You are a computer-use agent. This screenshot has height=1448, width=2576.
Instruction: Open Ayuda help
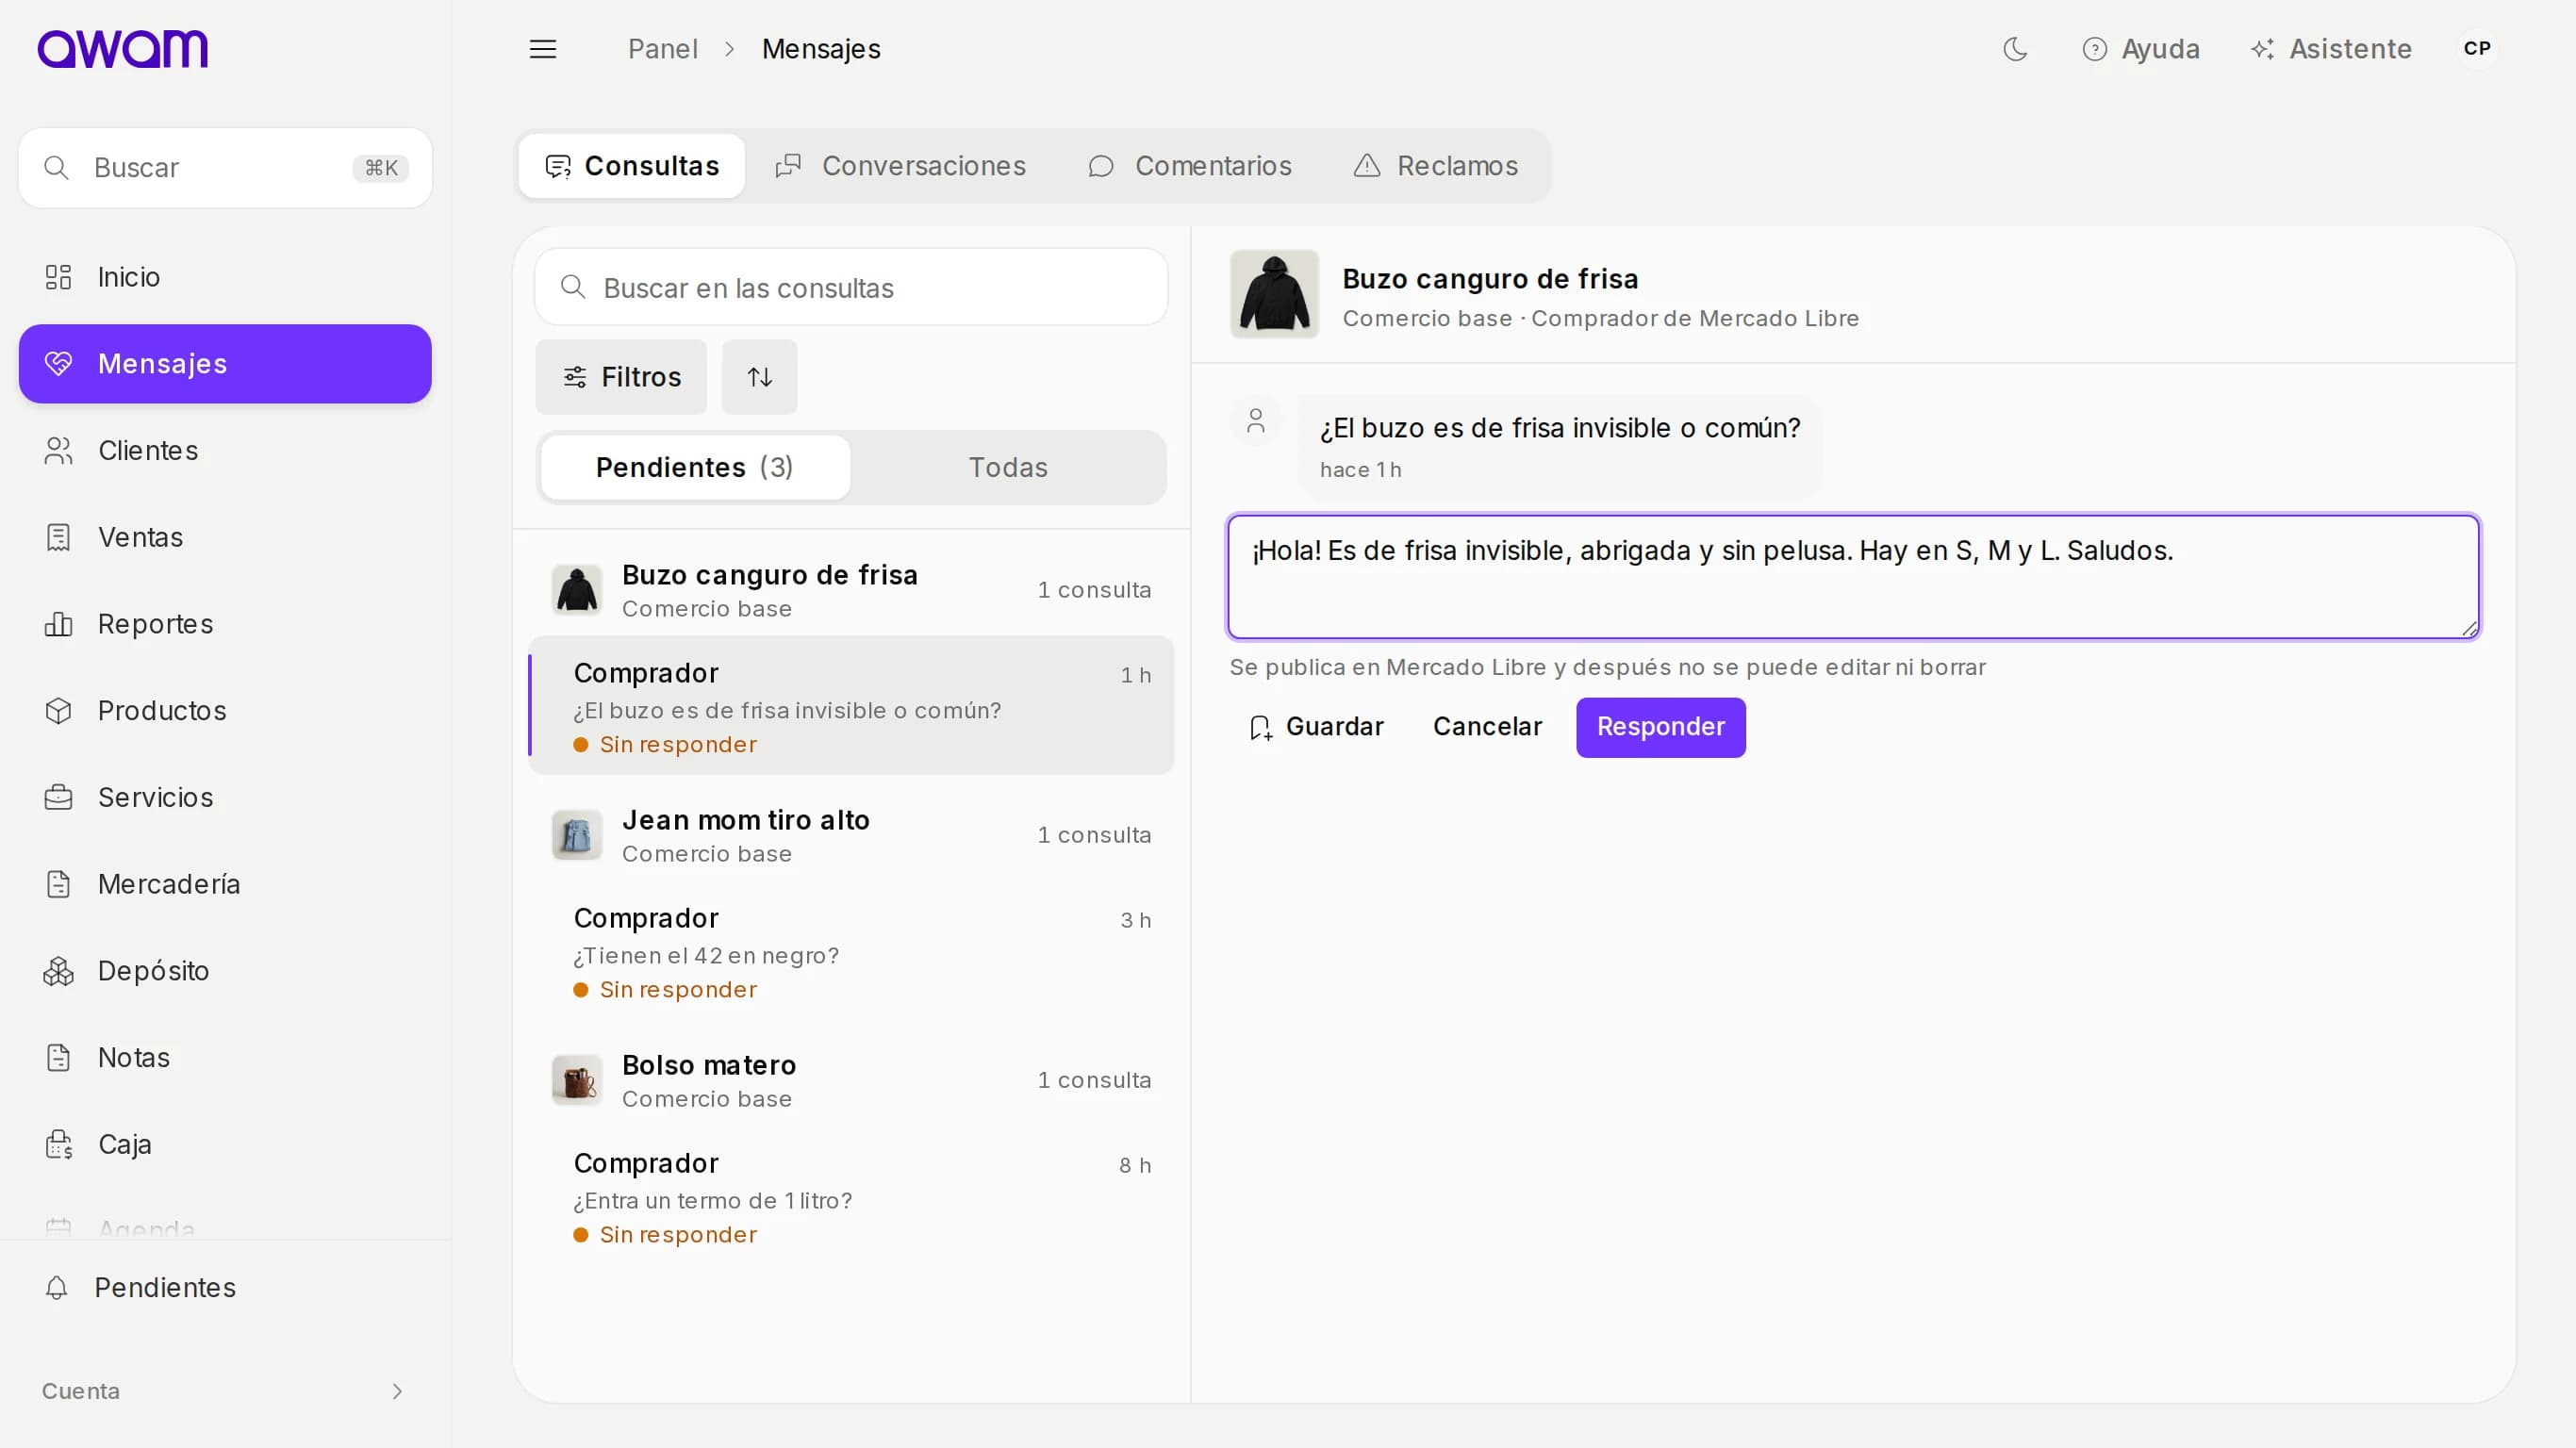pyautogui.click(x=2141, y=49)
